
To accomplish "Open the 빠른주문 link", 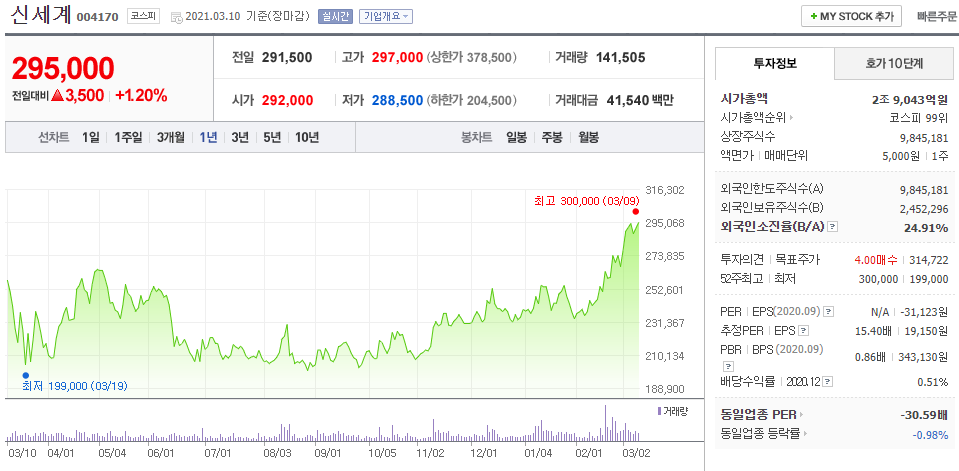I will pos(937,17).
